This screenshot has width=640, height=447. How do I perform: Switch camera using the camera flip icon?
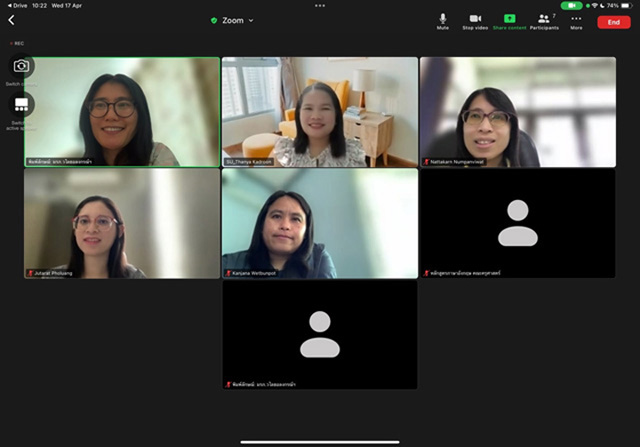(21, 68)
